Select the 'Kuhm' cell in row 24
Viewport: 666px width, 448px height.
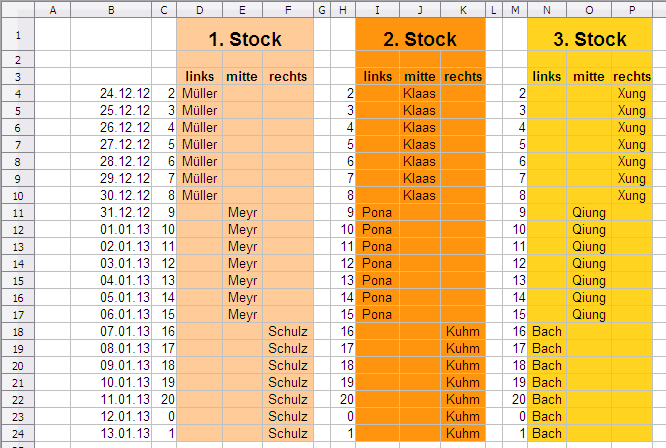tap(462, 433)
